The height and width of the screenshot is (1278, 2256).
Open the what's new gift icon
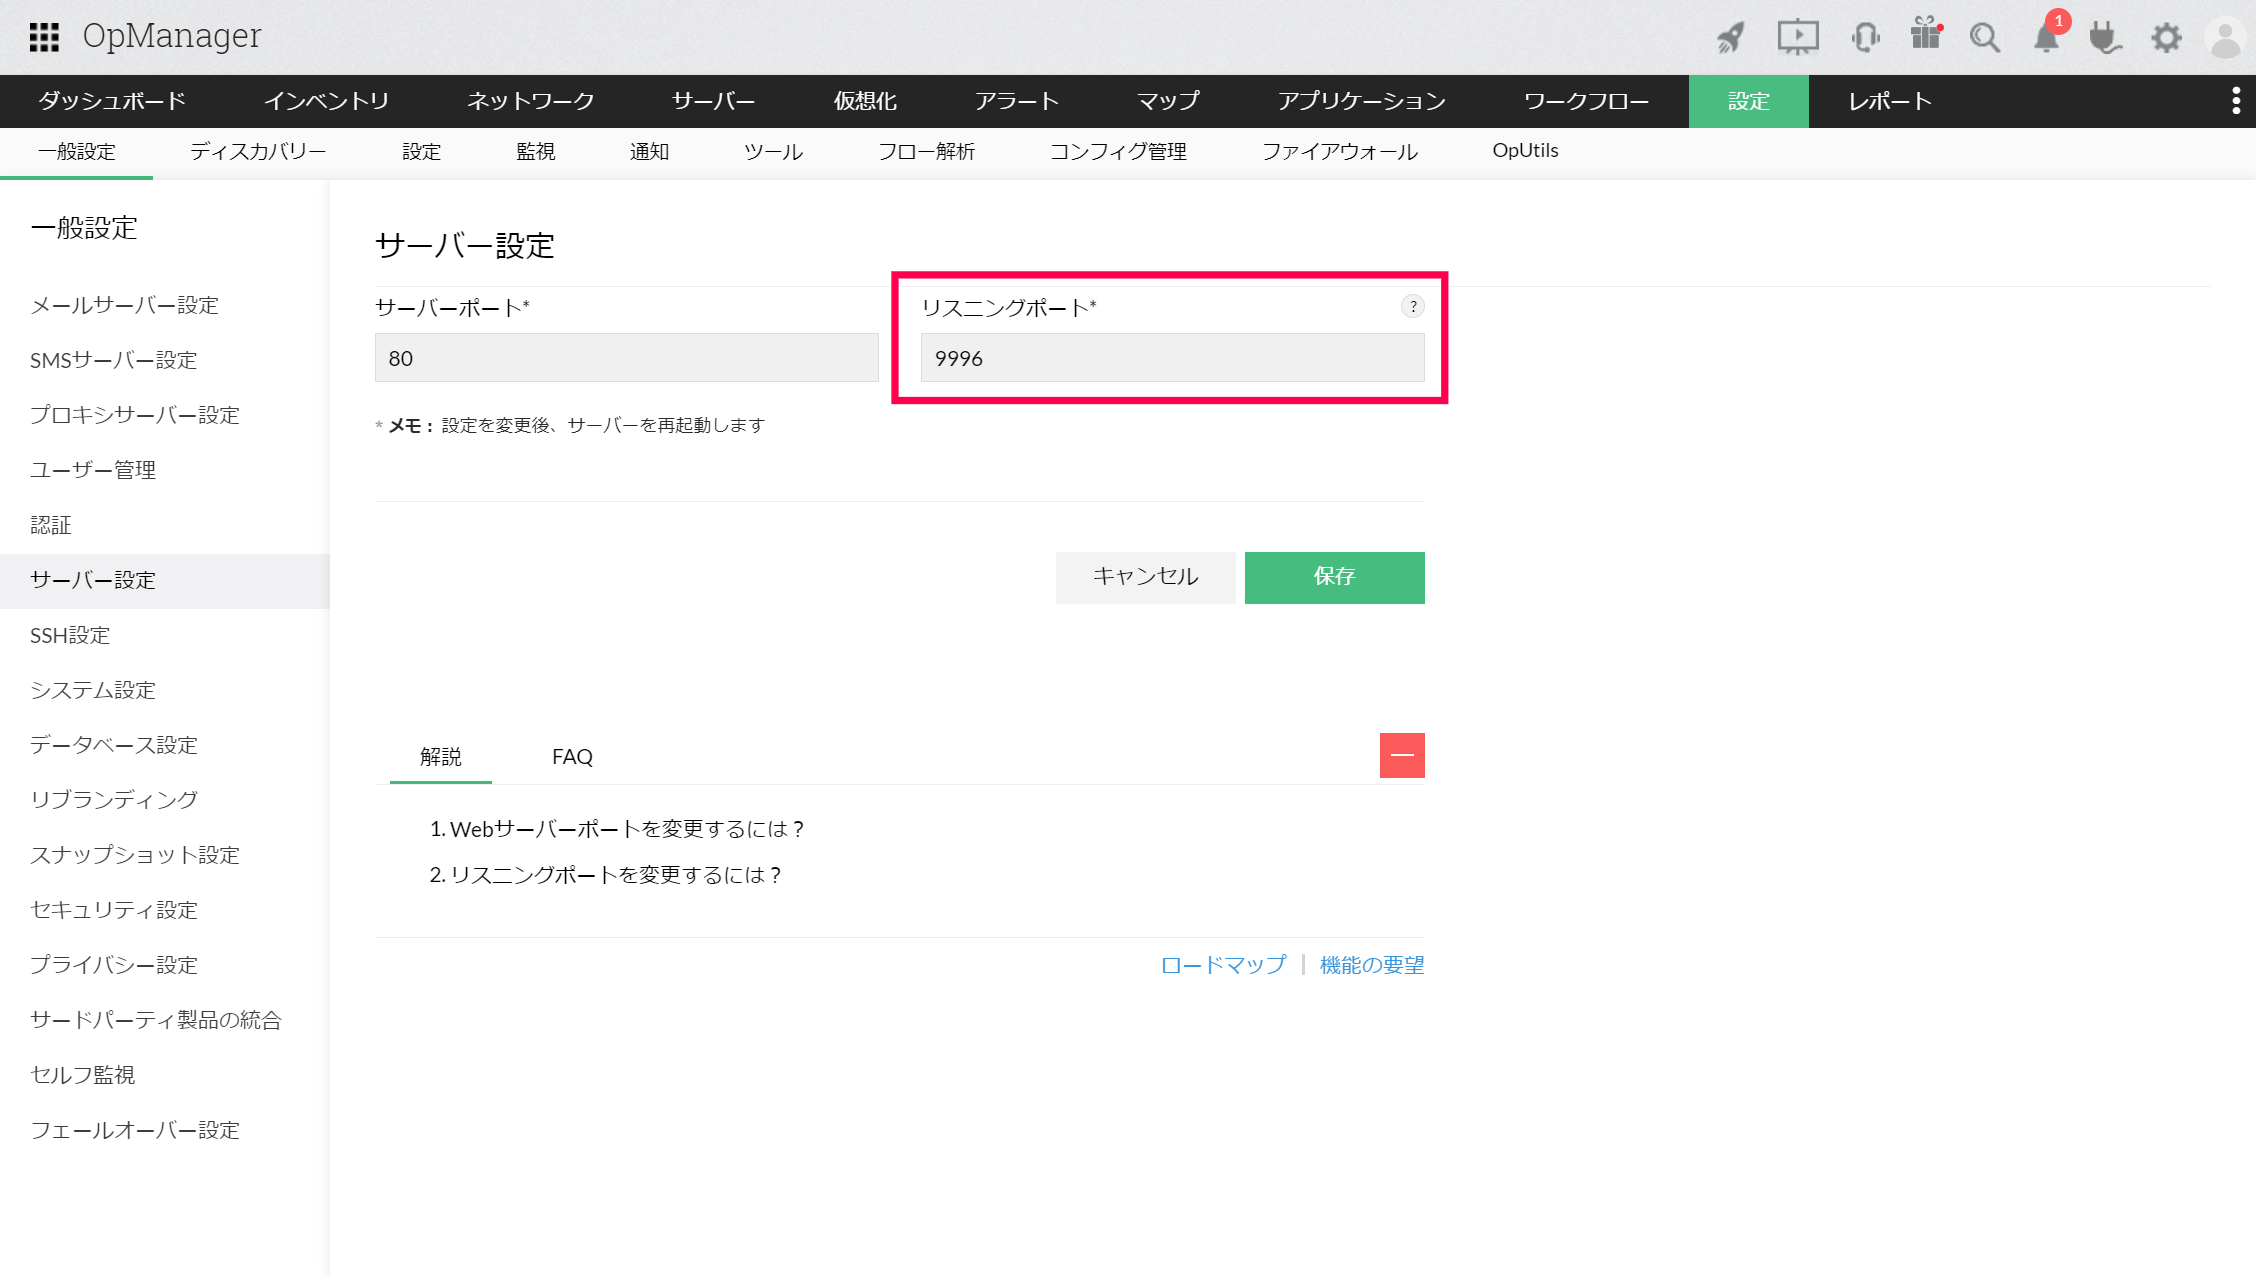tap(1925, 37)
